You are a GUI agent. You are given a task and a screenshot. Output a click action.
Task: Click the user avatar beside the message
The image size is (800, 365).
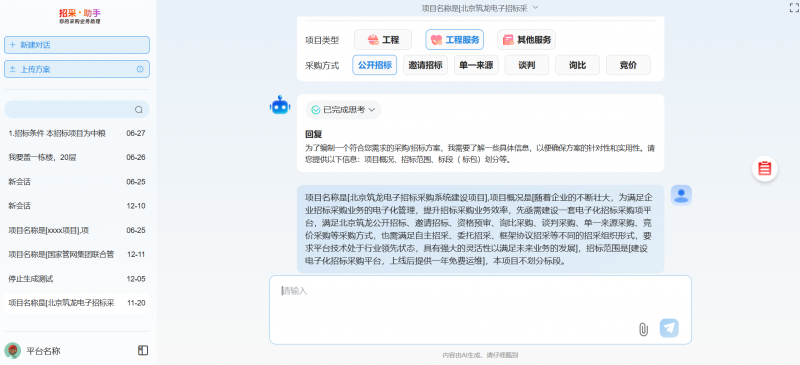(681, 195)
